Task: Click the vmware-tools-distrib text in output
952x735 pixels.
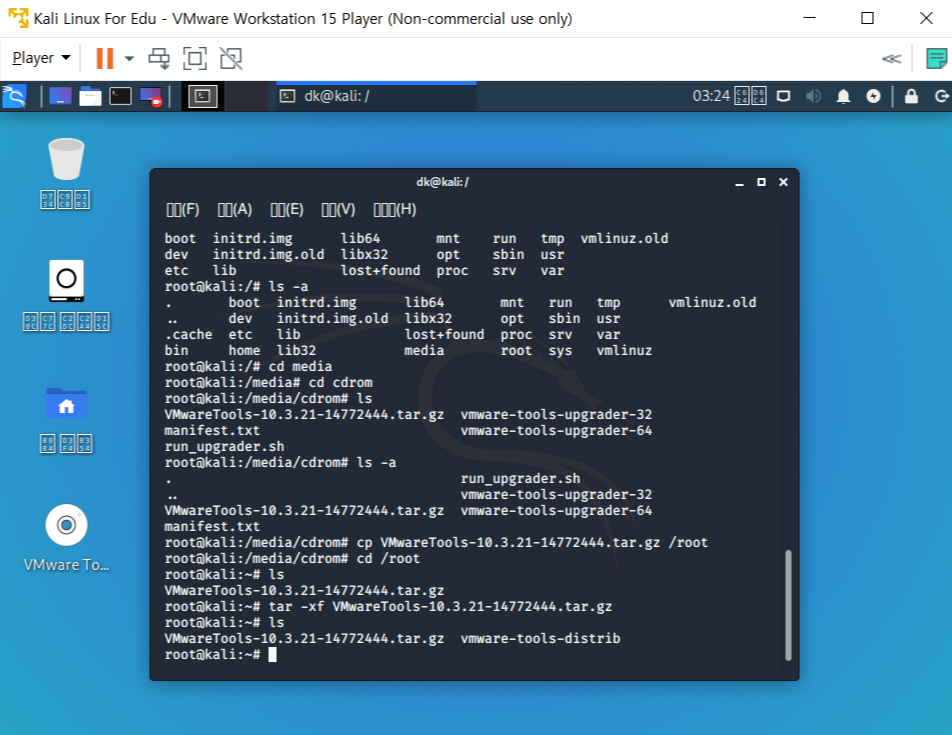Action: point(540,638)
